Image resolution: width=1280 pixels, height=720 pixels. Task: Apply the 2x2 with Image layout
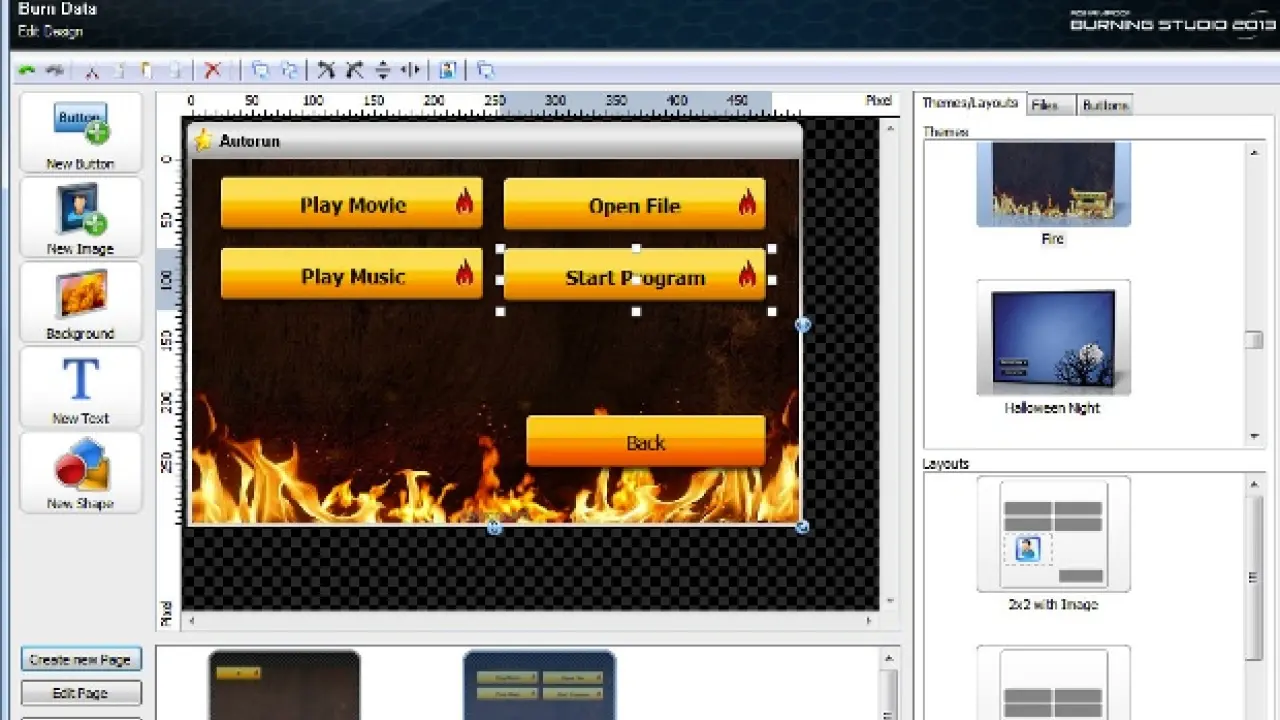click(1053, 534)
